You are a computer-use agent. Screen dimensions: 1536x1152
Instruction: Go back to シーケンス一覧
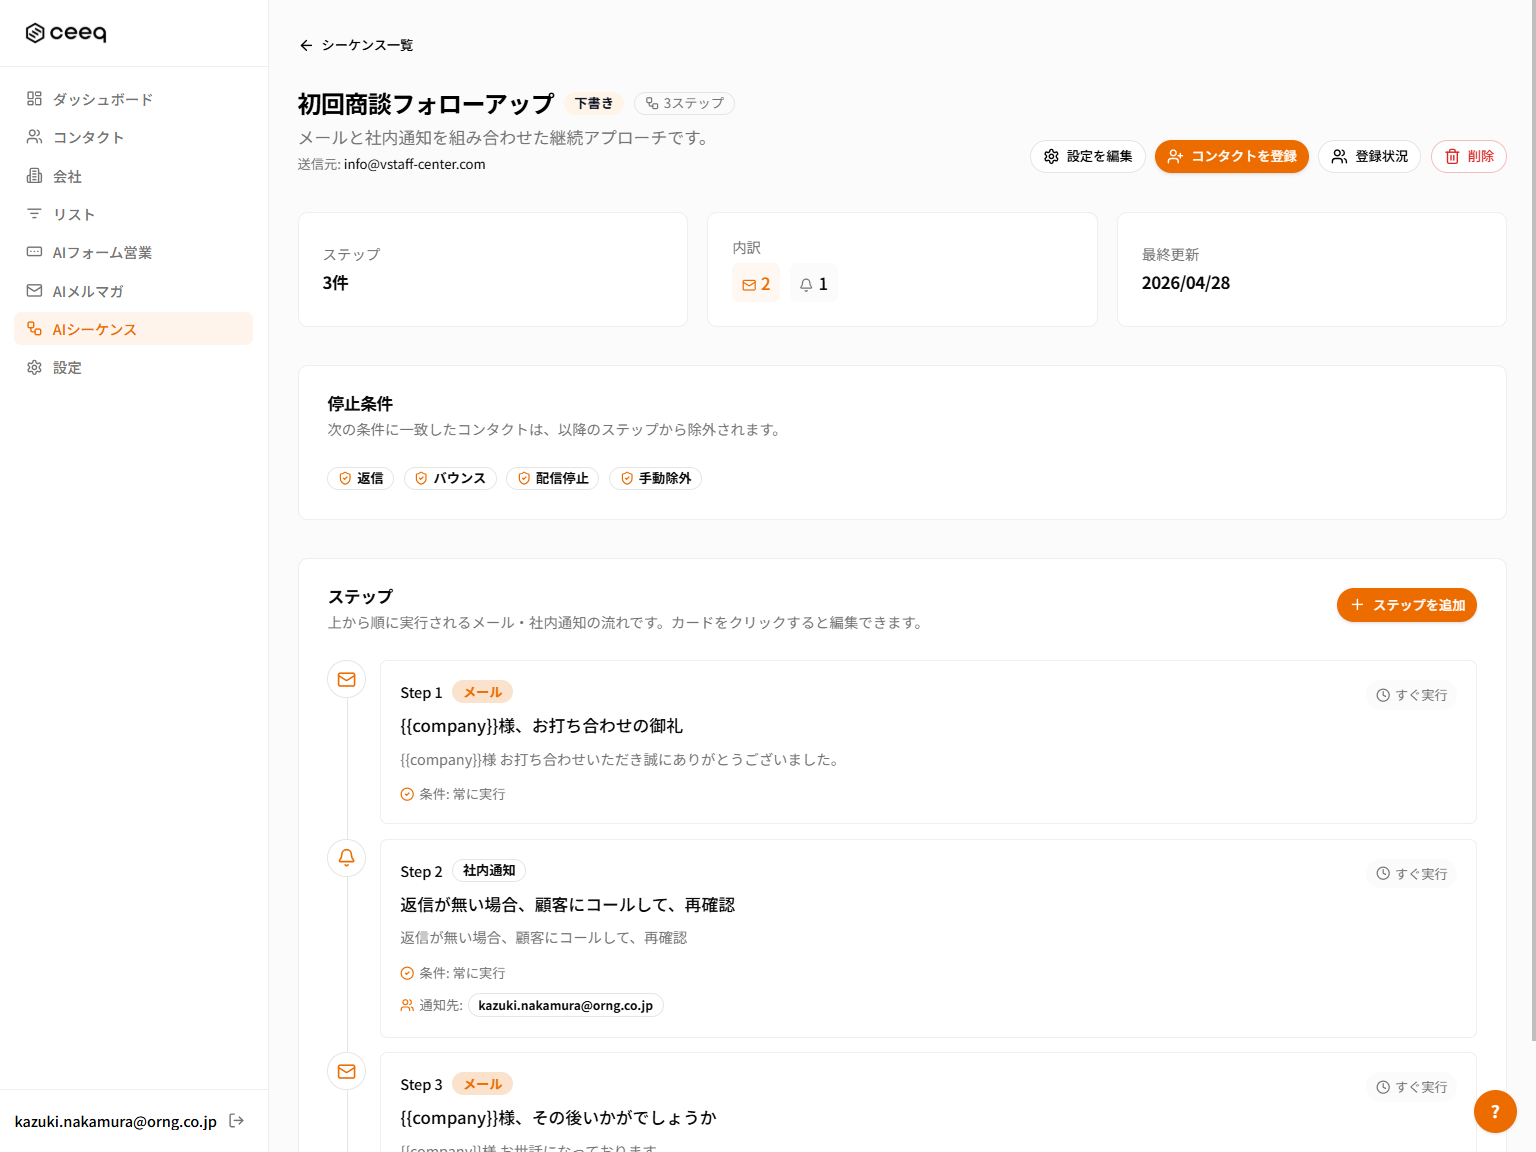click(x=356, y=45)
